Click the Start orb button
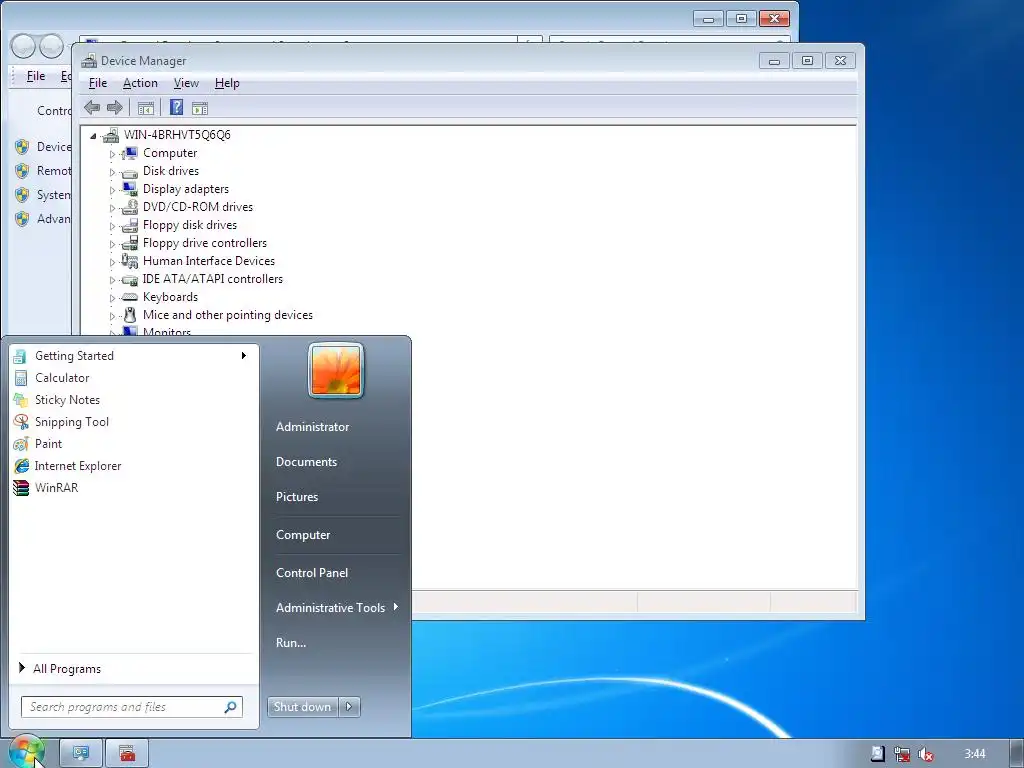This screenshot has height=768, width=1024. pos(26,753)
